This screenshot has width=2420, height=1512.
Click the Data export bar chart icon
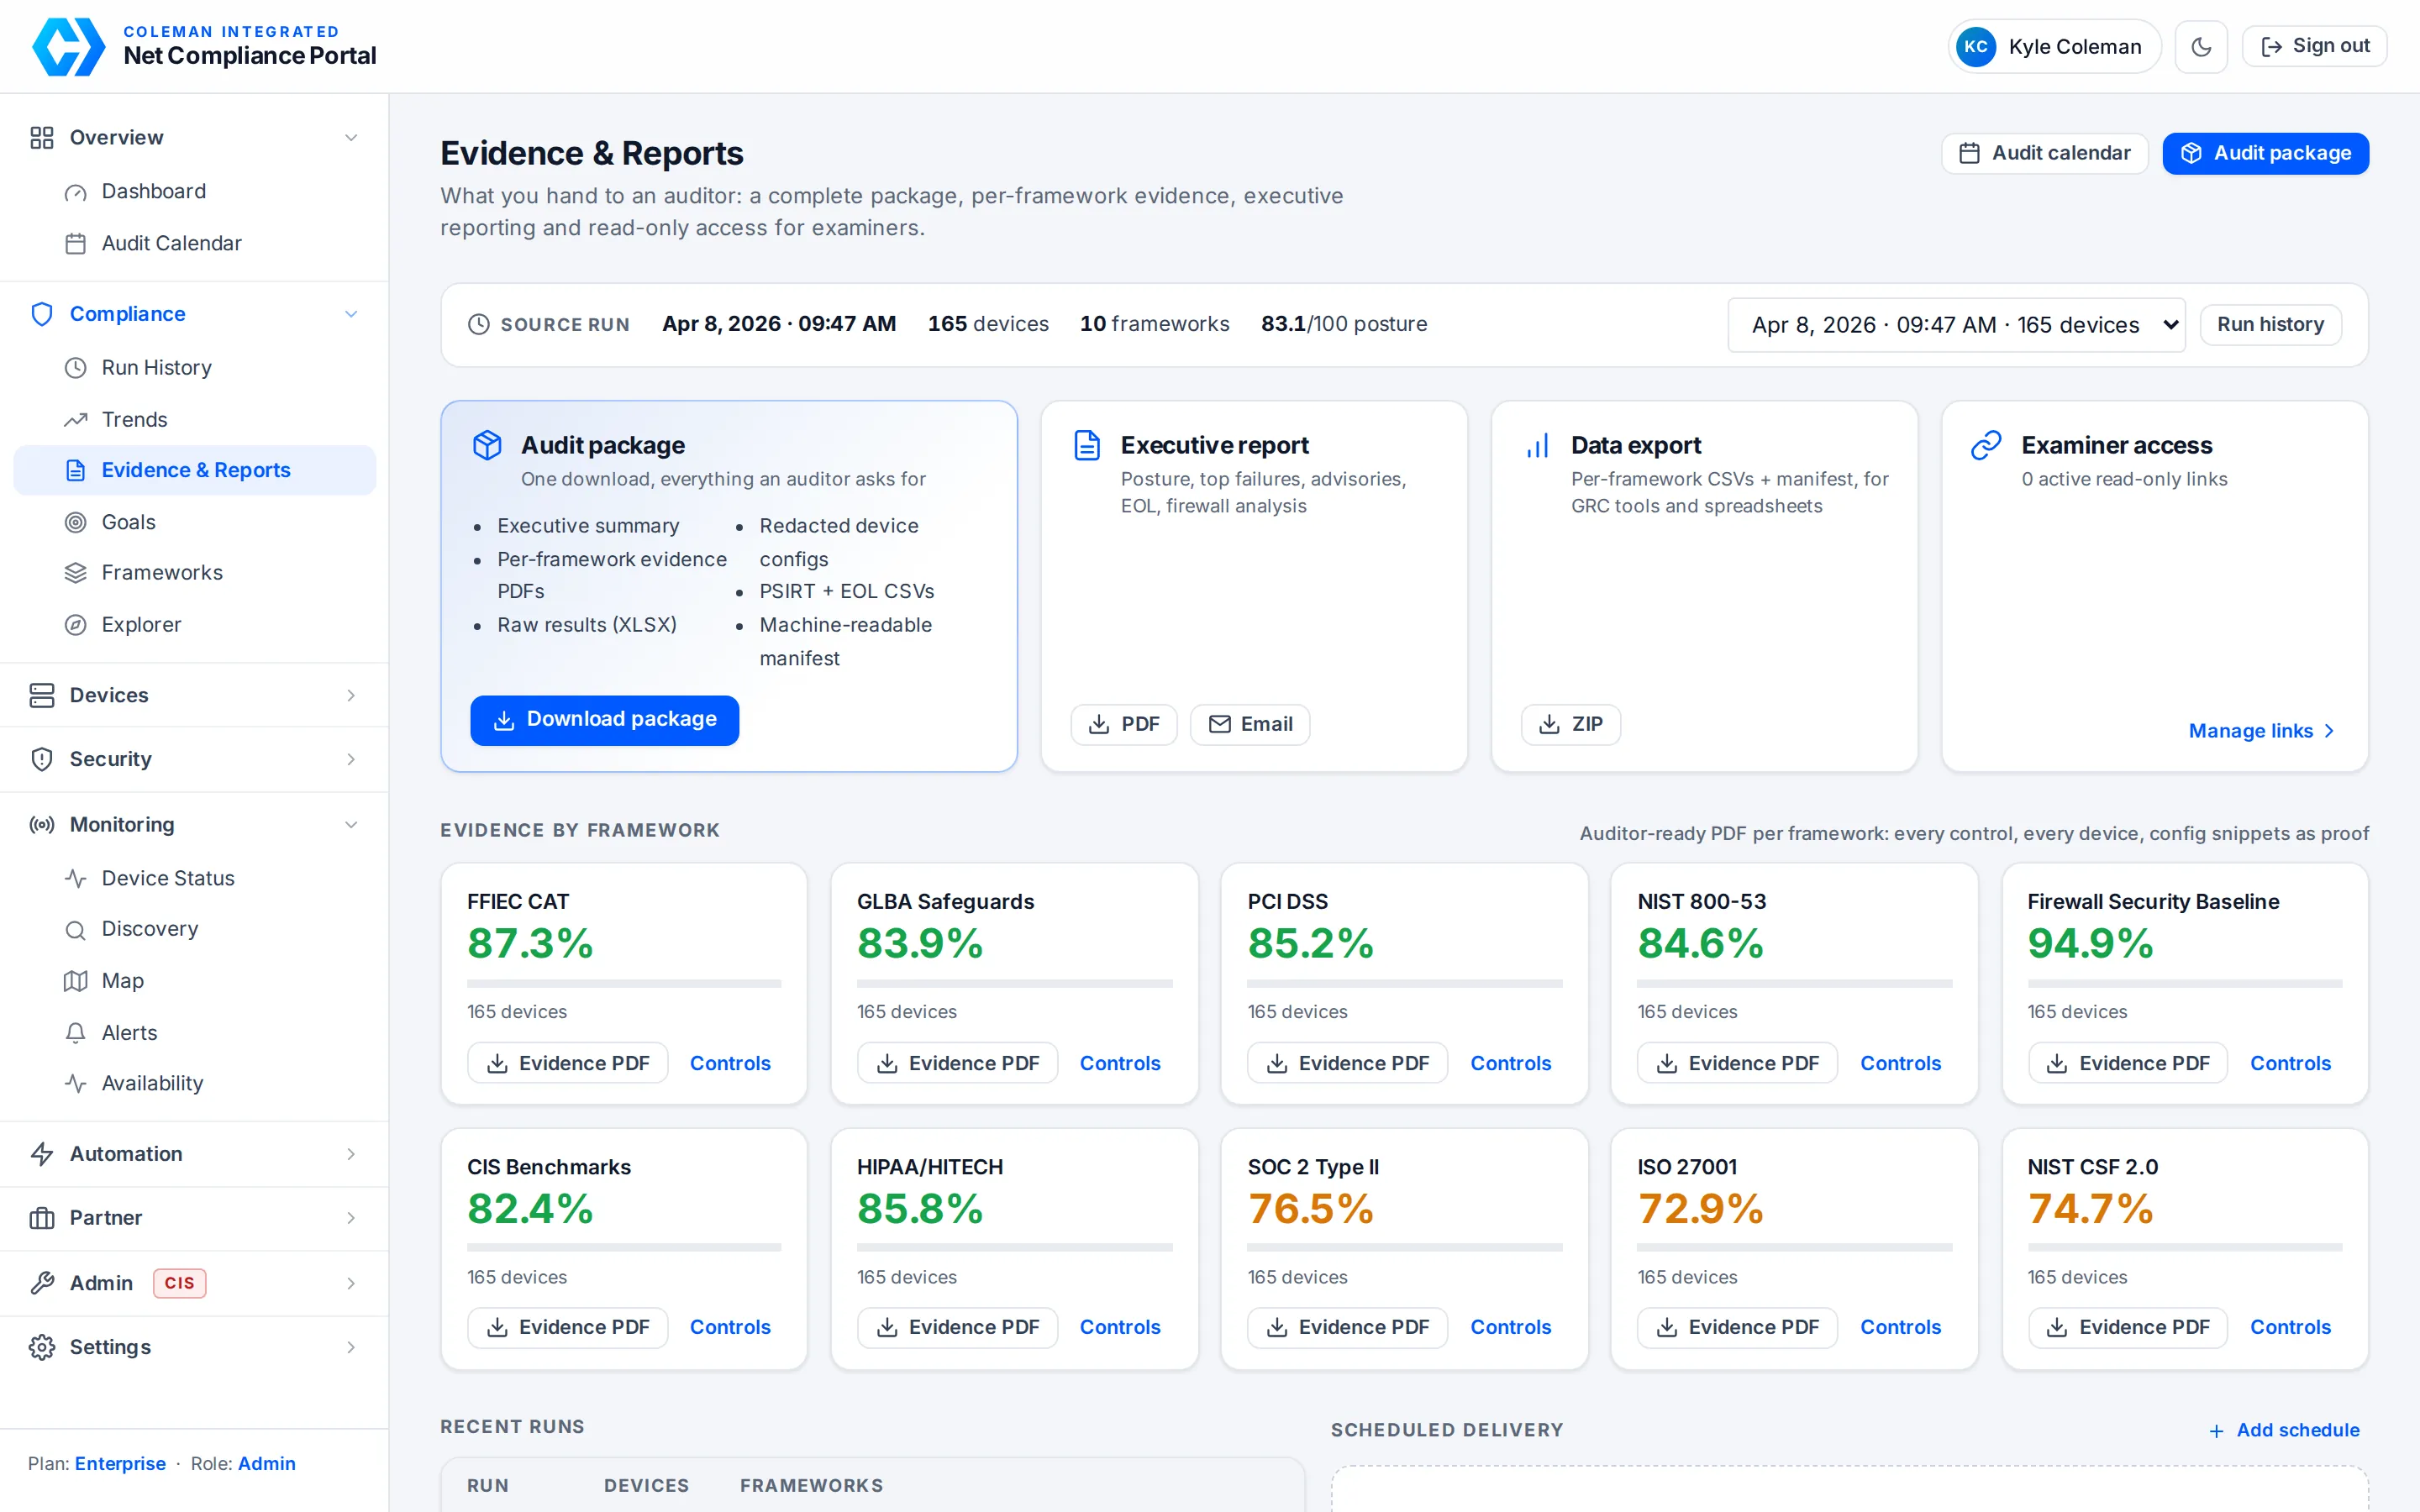[1537, 445]
